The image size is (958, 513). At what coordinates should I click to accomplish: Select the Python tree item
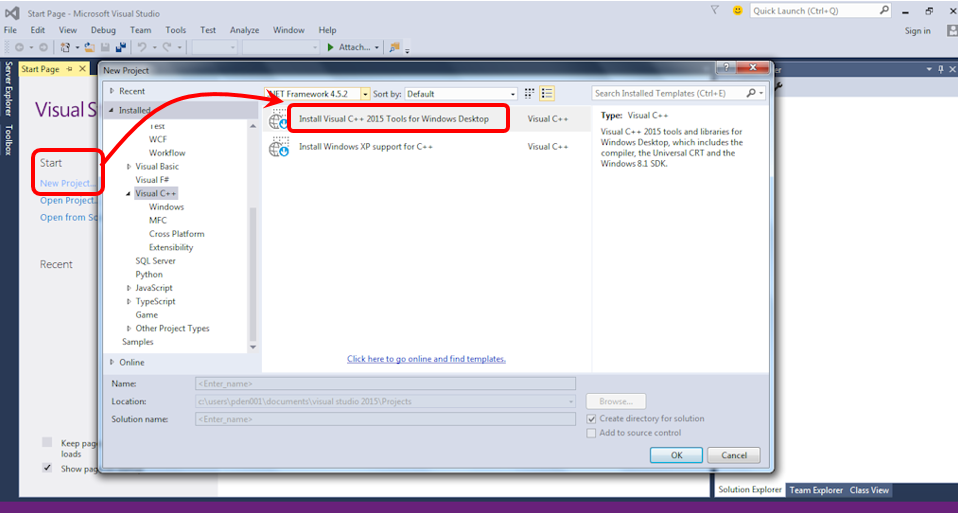click(x=149, y=274)
